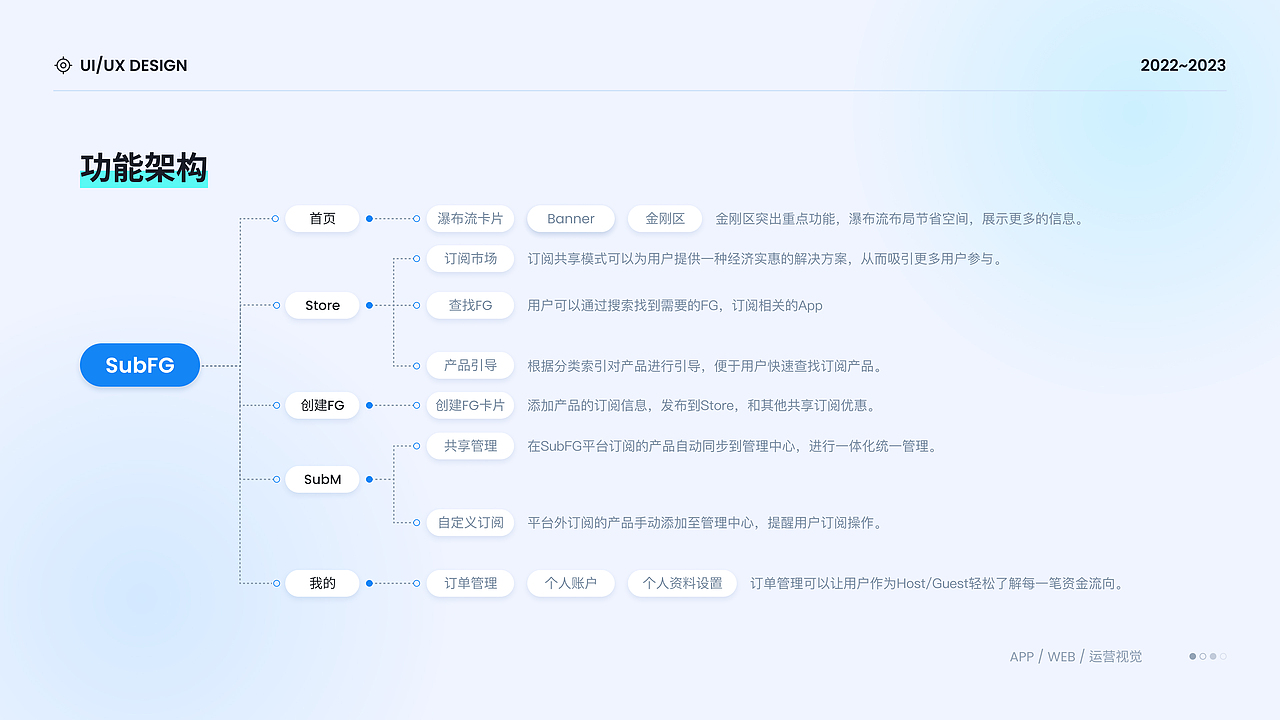Image resolution: width=1280 pixels, height=720 pixels.
Task: Click the 金刚区 pill node
Action: coord(664,218)
